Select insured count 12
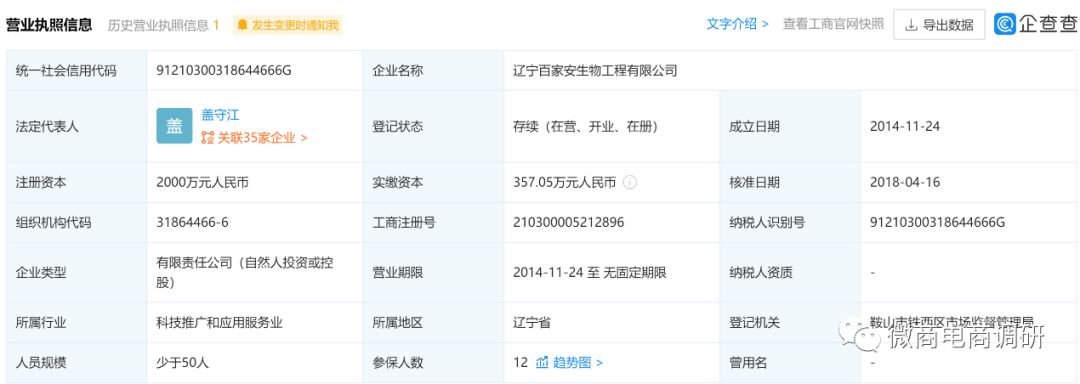This screenshot has height=384, width=1080. (x=520, y=363)
